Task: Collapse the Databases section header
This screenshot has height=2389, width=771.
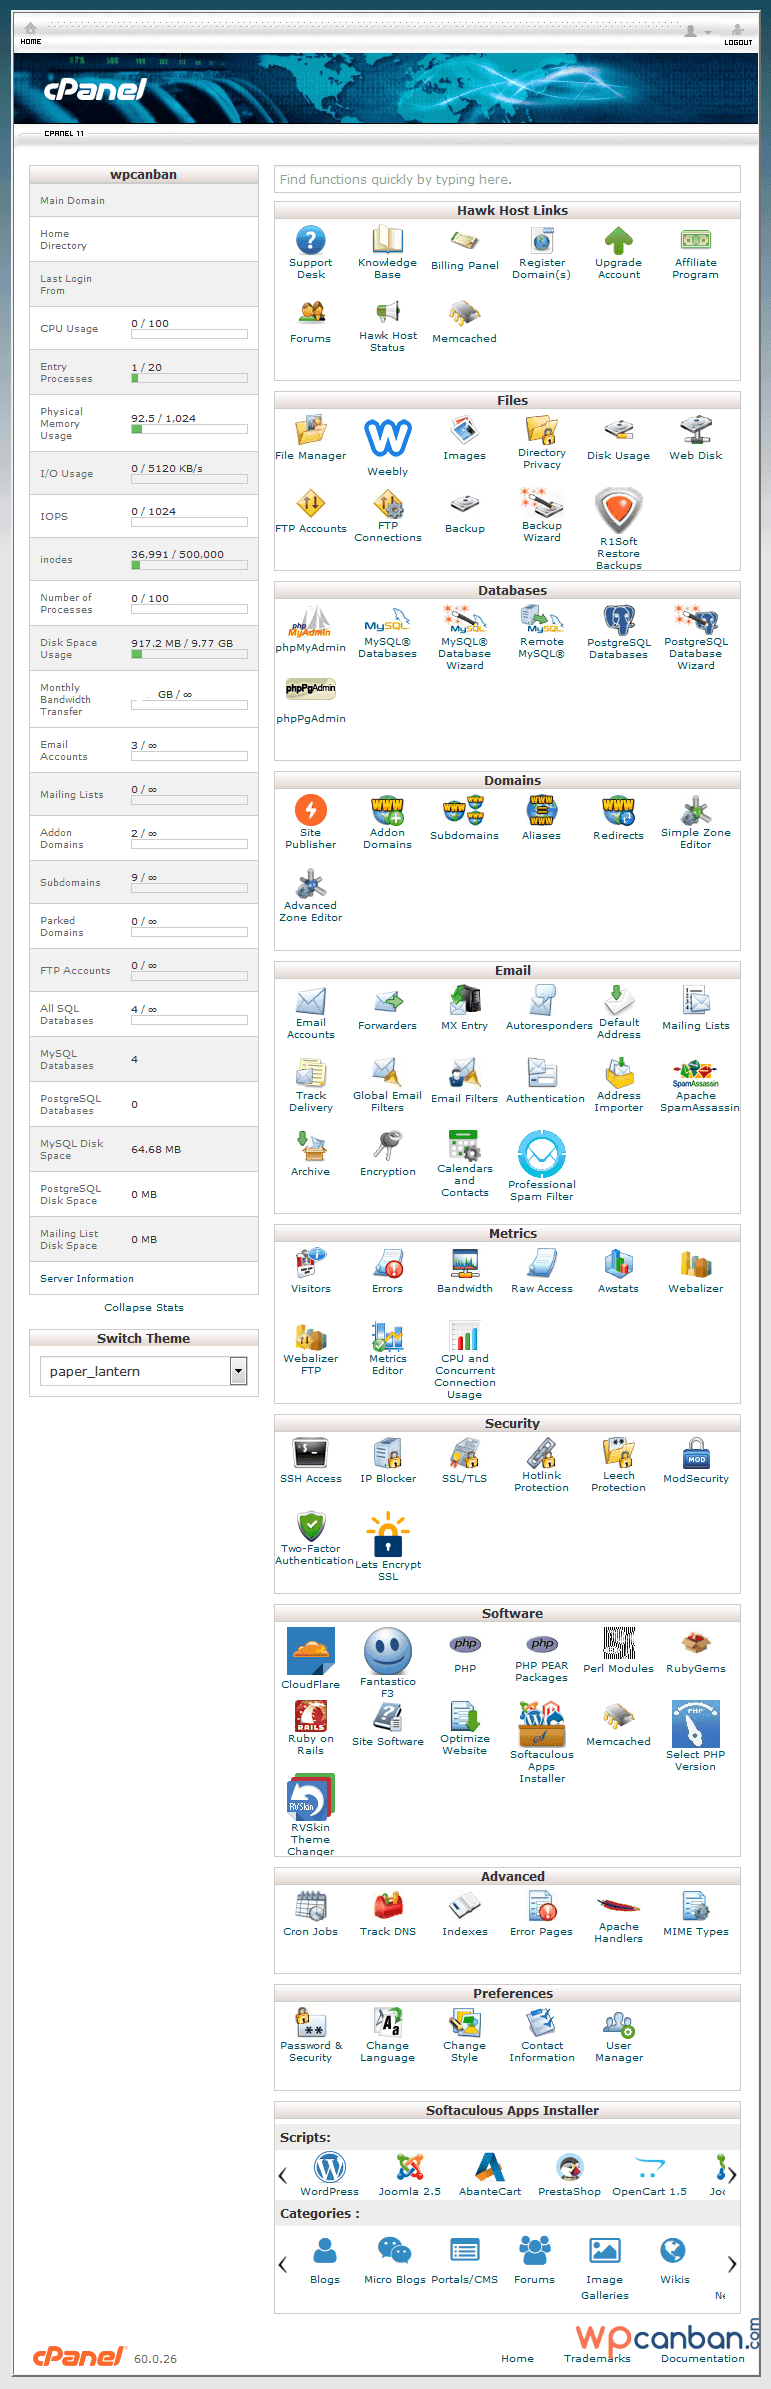Action: pyautogui.click(x=508, y=590)
